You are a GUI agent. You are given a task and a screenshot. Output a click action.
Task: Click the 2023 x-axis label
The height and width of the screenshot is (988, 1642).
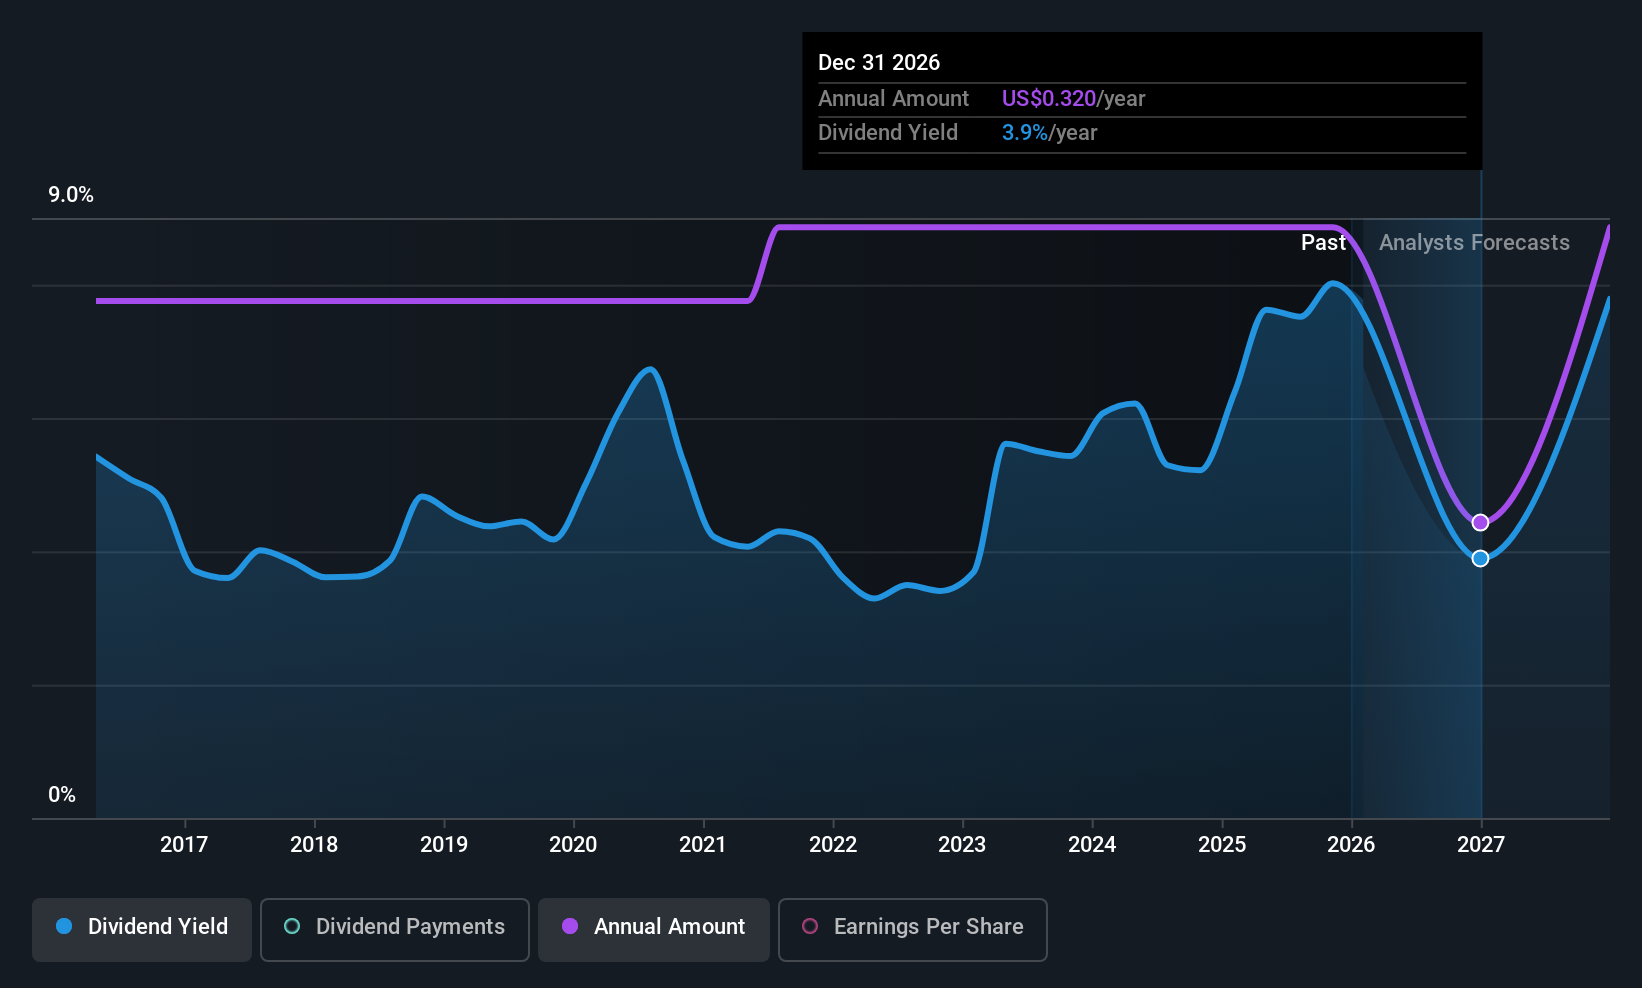(x=962, y=844)
